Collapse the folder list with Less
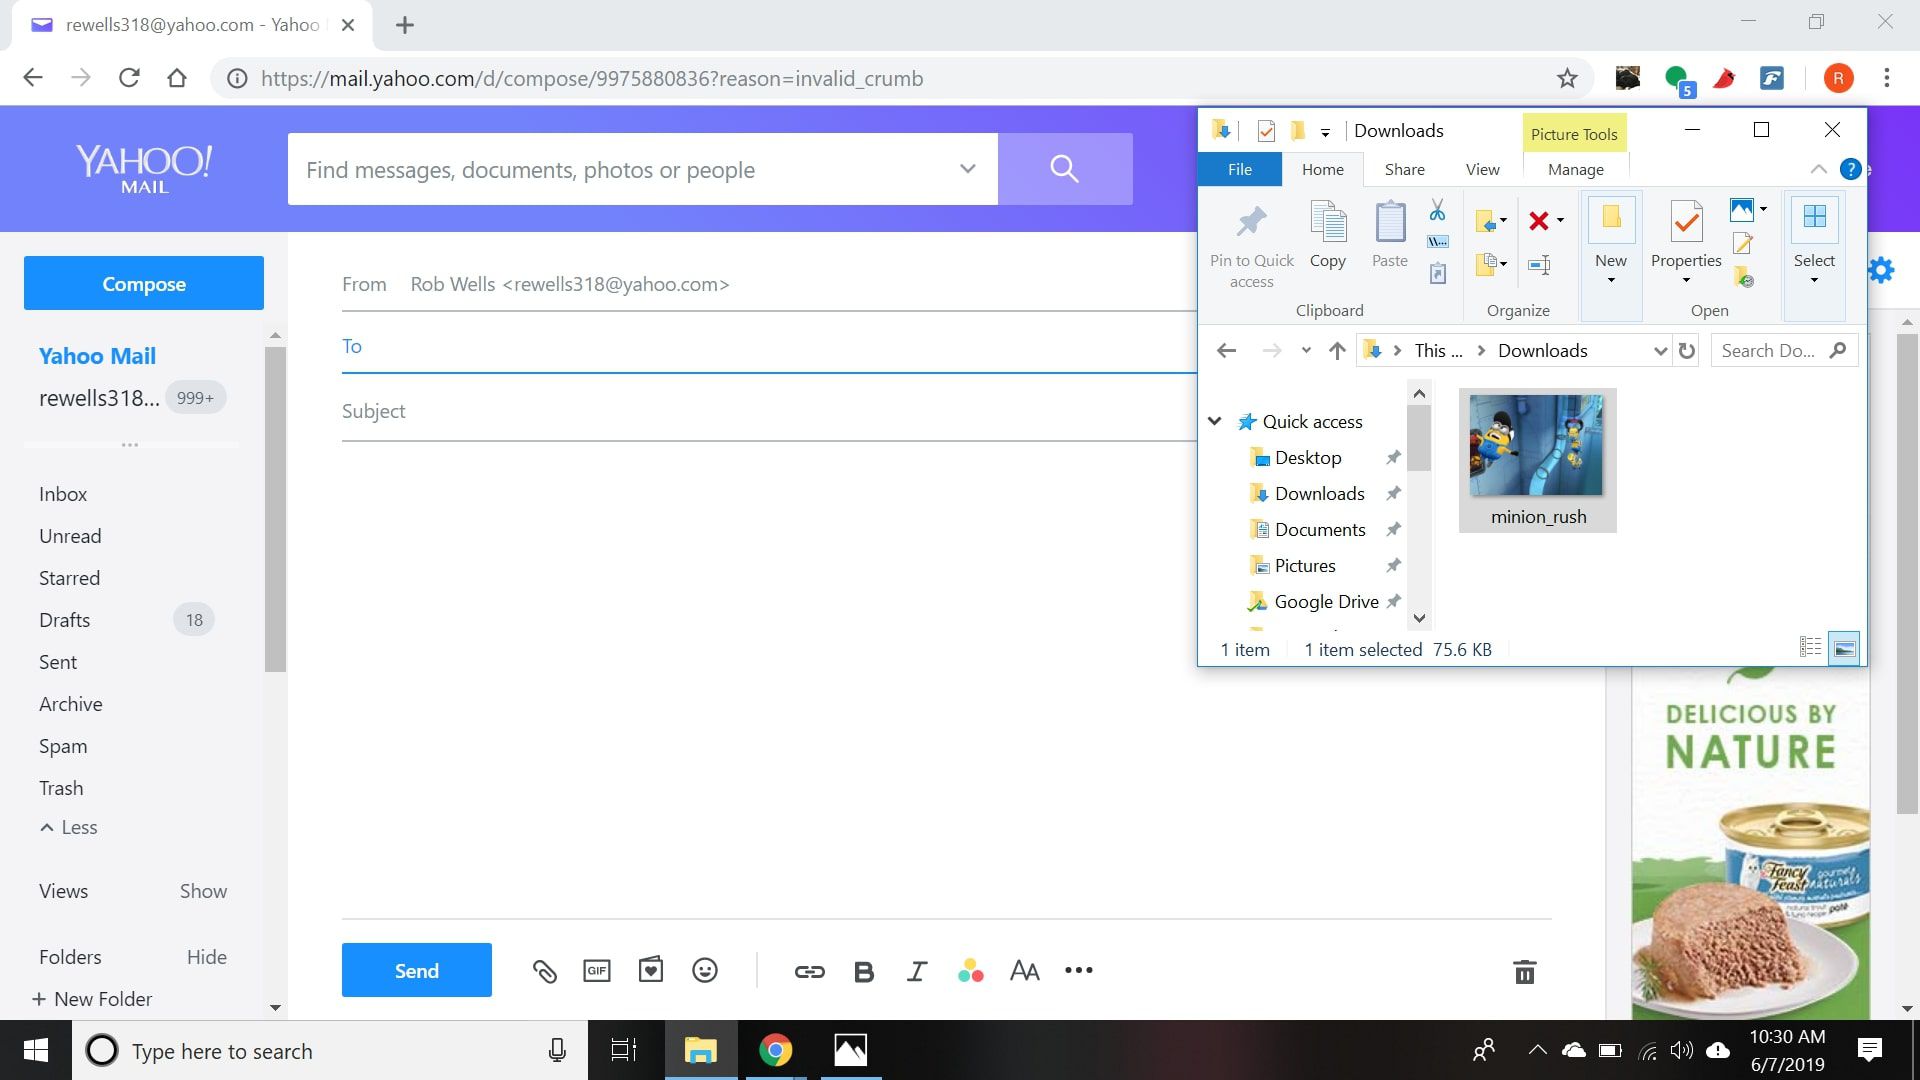This screenshot has width=1920, height=1080. tap(69, 827)
